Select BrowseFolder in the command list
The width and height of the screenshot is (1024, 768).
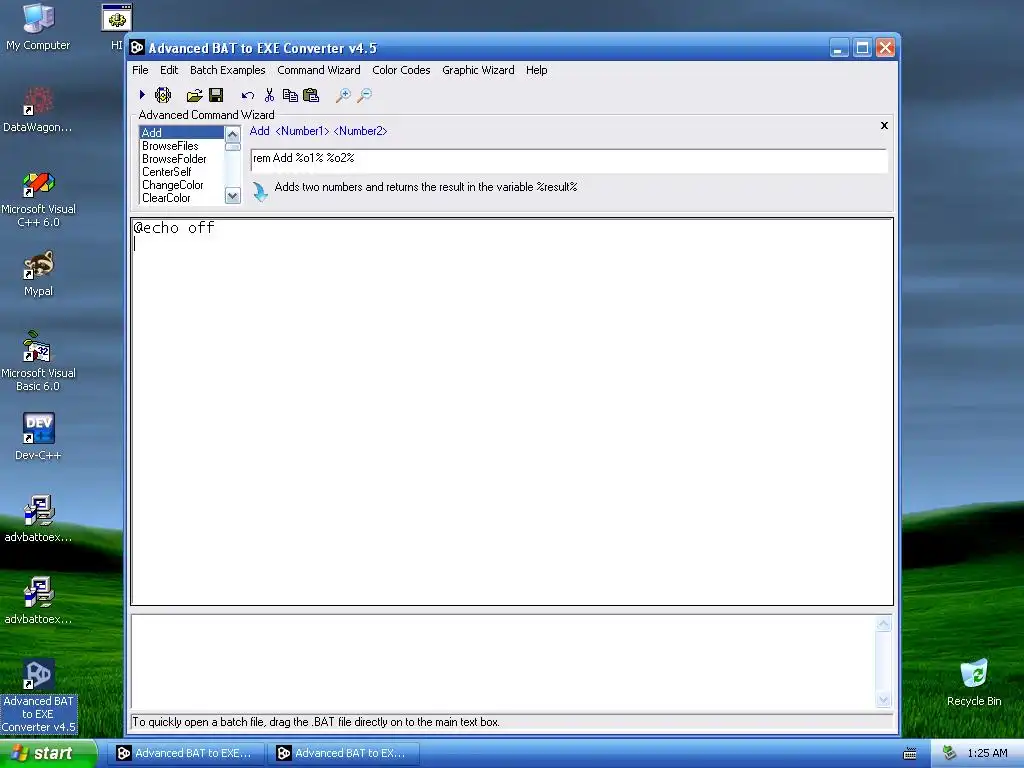click(x=182, y=159)
